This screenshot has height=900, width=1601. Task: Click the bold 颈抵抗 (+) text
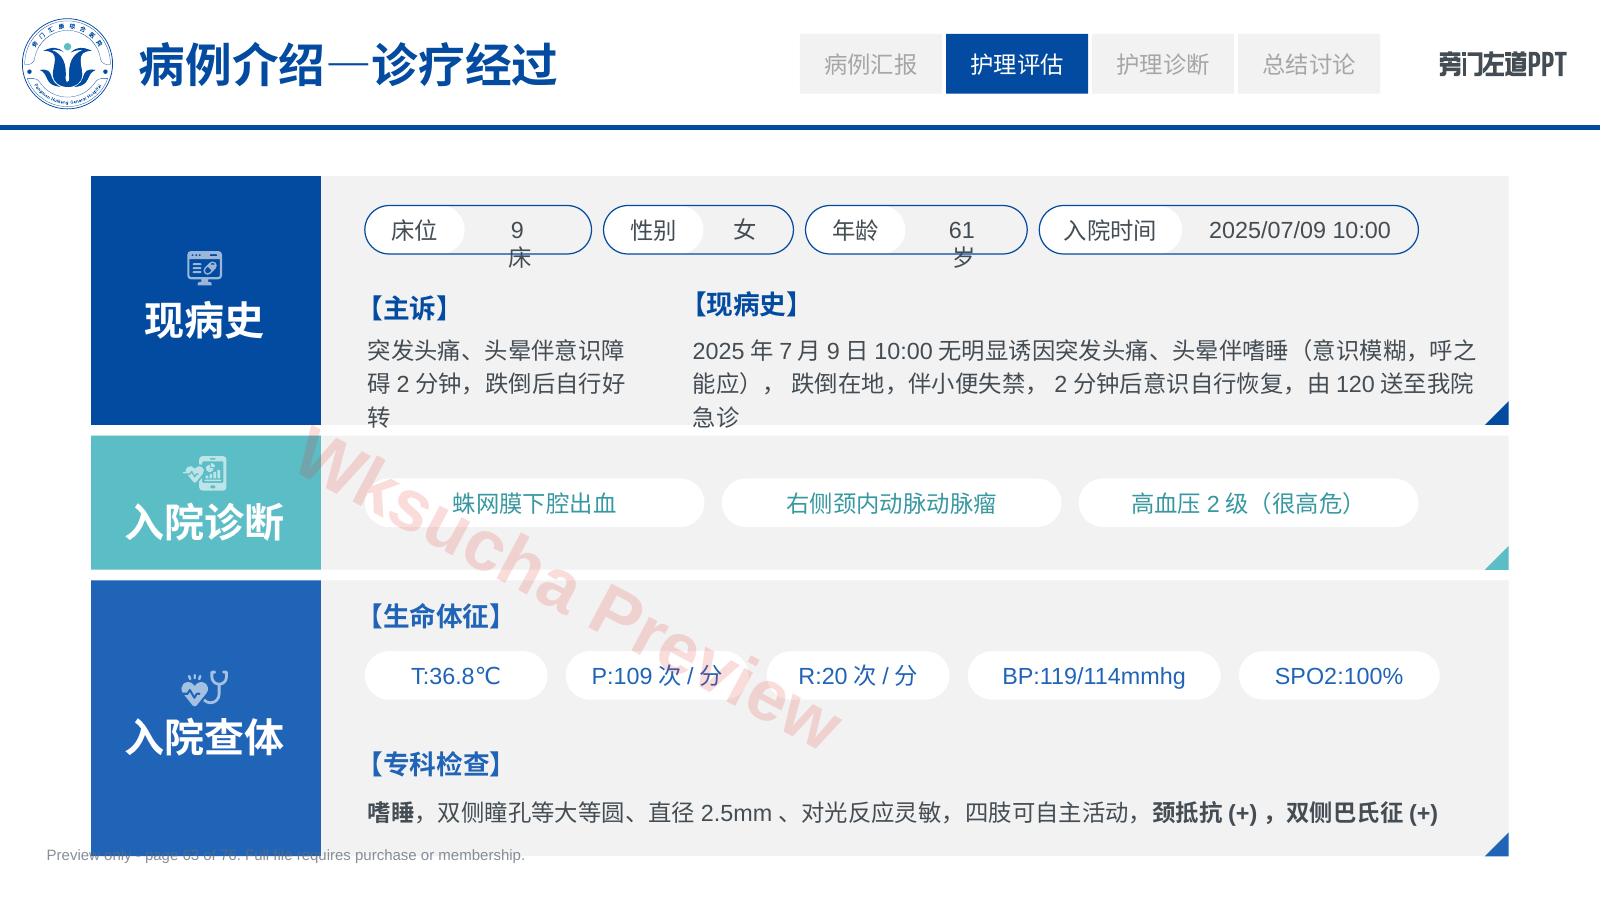[x=1205, y=813]
